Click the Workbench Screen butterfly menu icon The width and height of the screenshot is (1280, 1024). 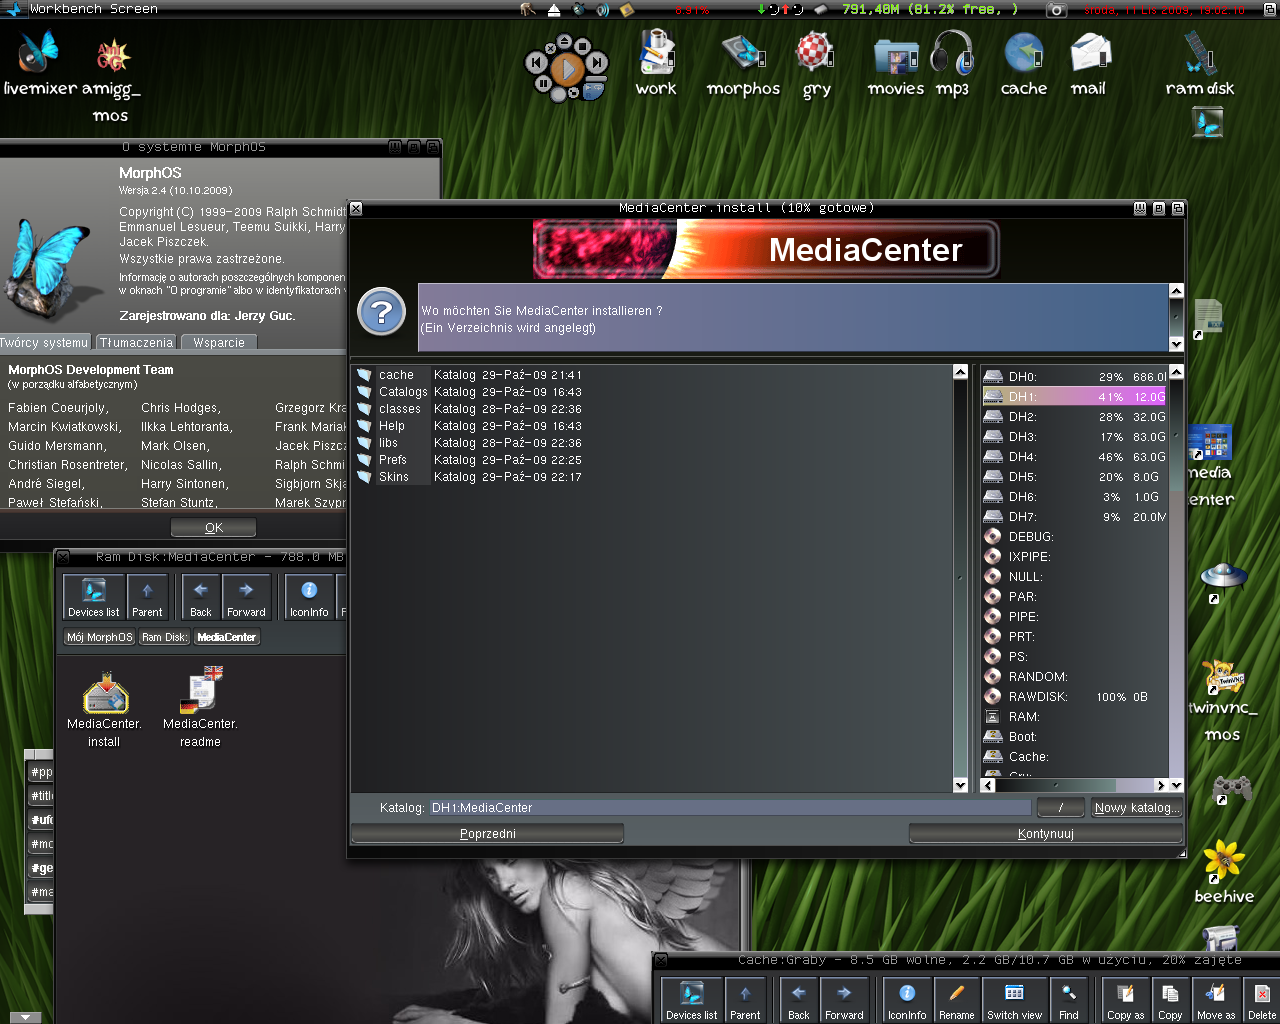(x=13, y=9)
